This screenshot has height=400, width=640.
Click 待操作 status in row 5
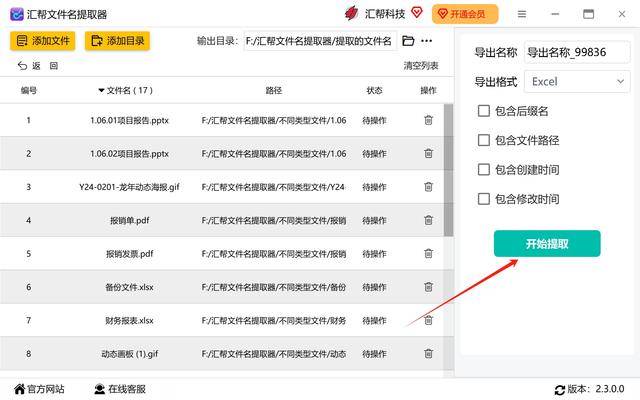click(374, 254)
